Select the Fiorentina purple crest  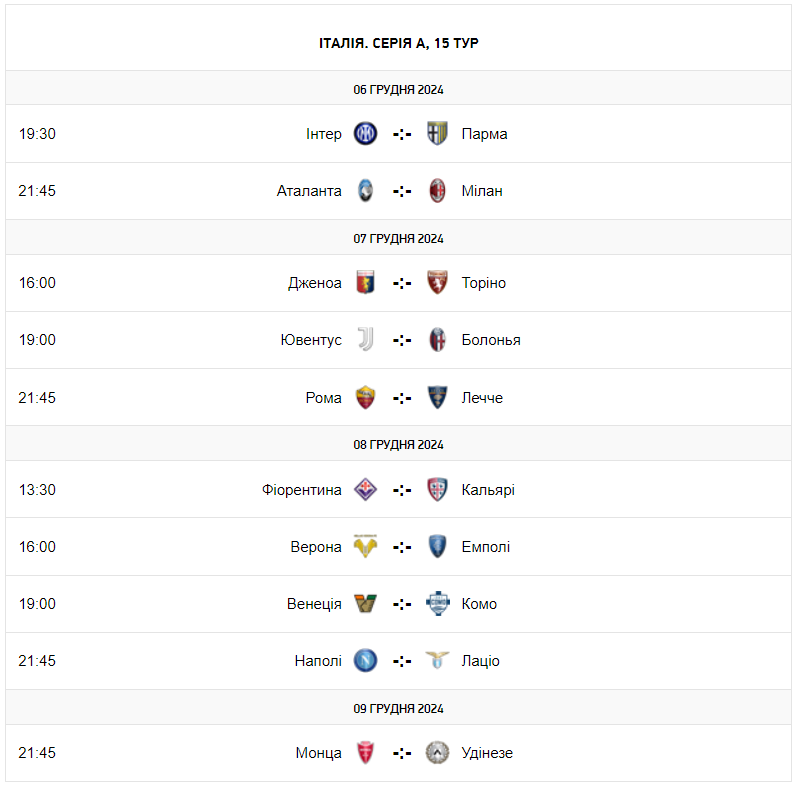point(366,490)
